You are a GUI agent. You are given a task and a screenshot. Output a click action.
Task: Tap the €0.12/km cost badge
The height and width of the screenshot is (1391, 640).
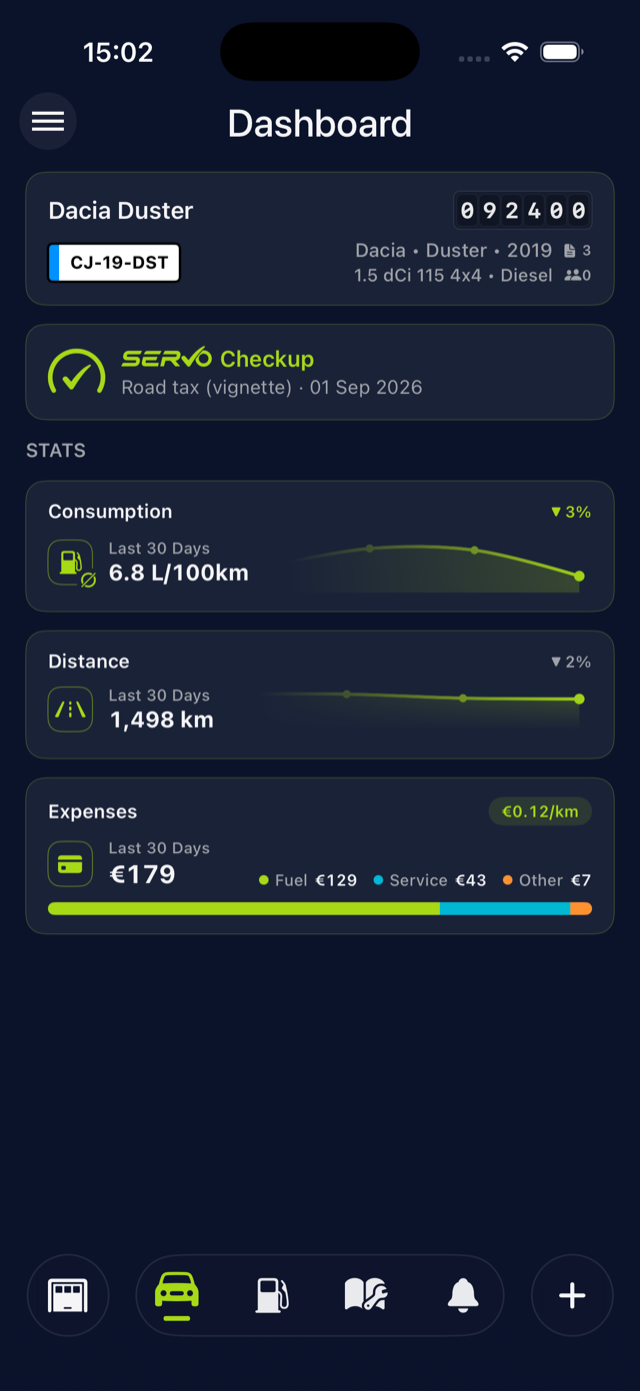540,811
